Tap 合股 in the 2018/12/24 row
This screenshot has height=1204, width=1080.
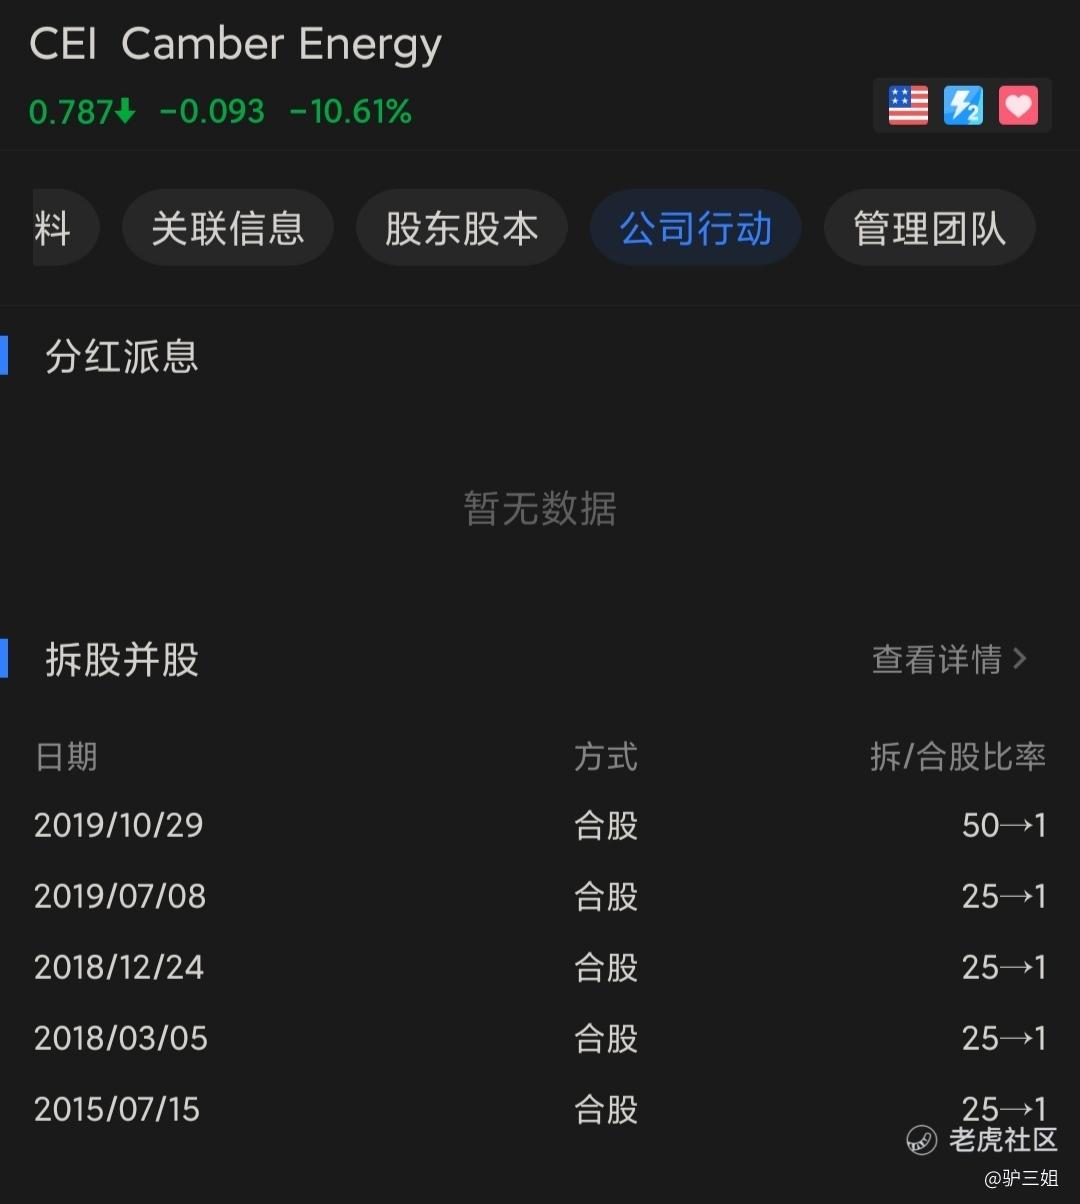pos(606,967)
